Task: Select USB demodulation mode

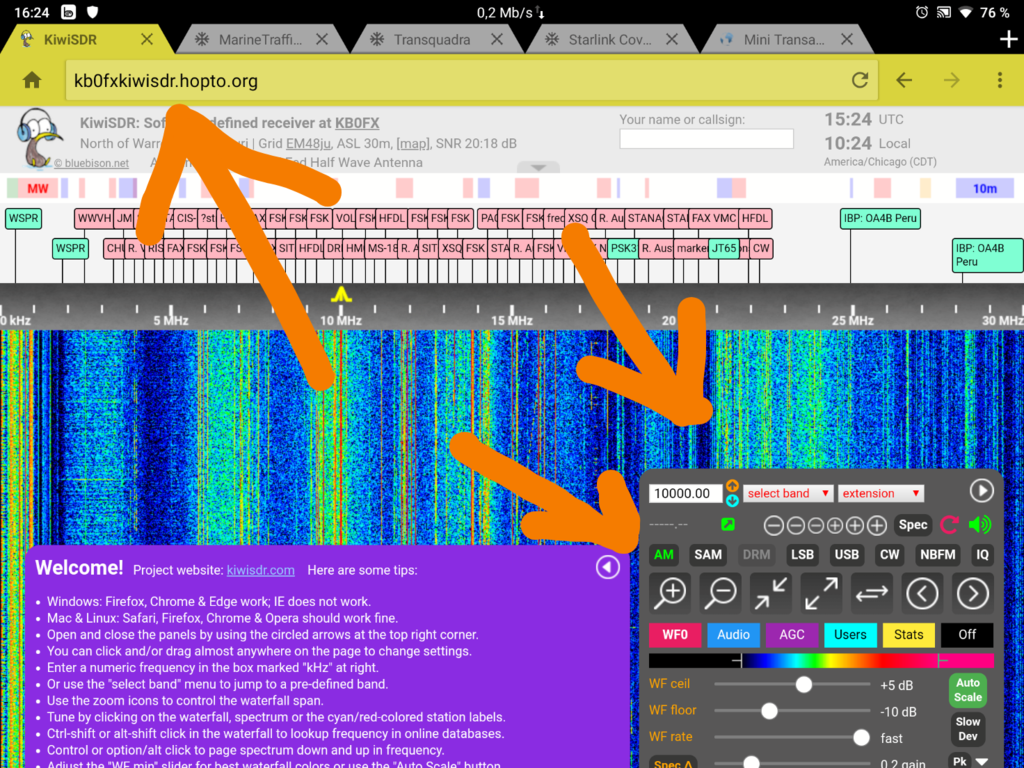Action: pos(846,554)
